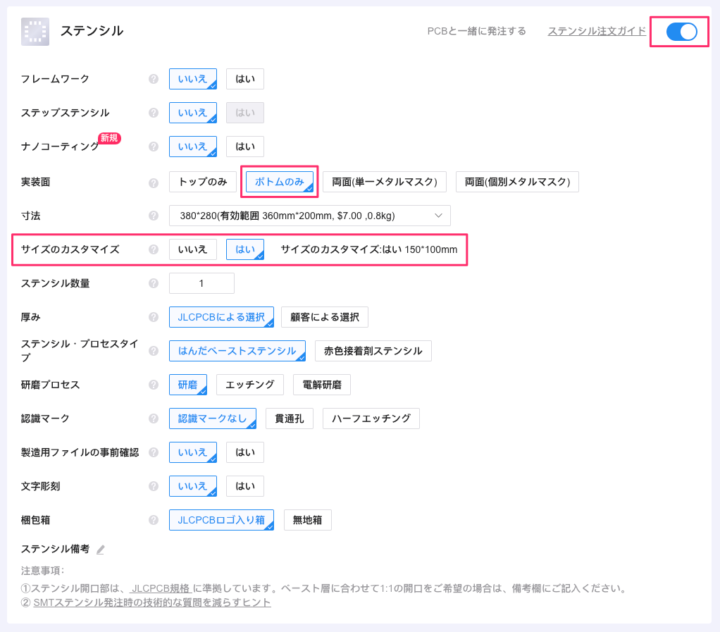Click help icon beside ナノコーティング
720x632 pixels.
154,147
